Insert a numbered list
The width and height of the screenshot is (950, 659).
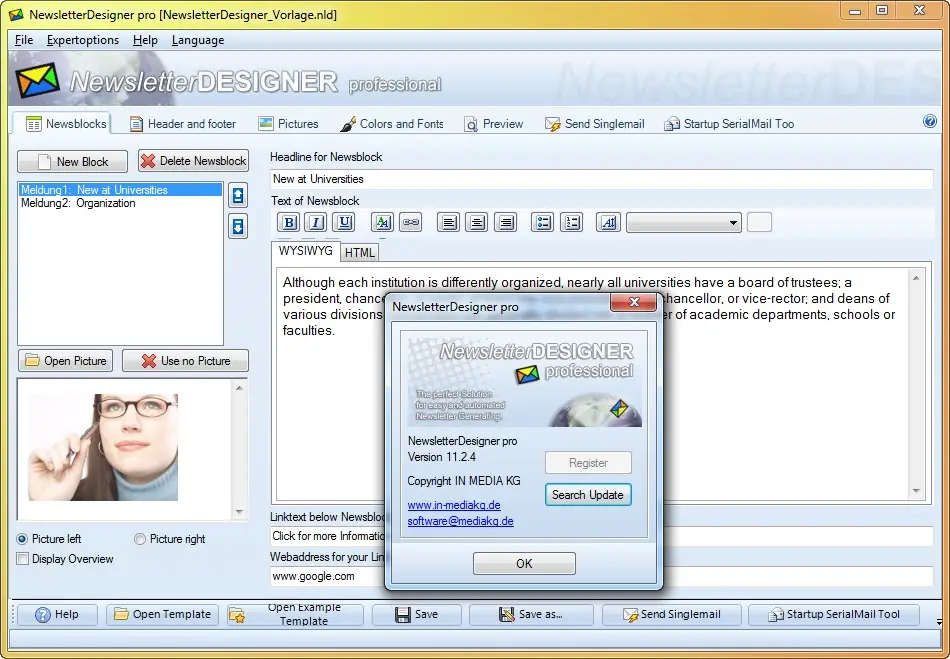(x=571, y=222)
